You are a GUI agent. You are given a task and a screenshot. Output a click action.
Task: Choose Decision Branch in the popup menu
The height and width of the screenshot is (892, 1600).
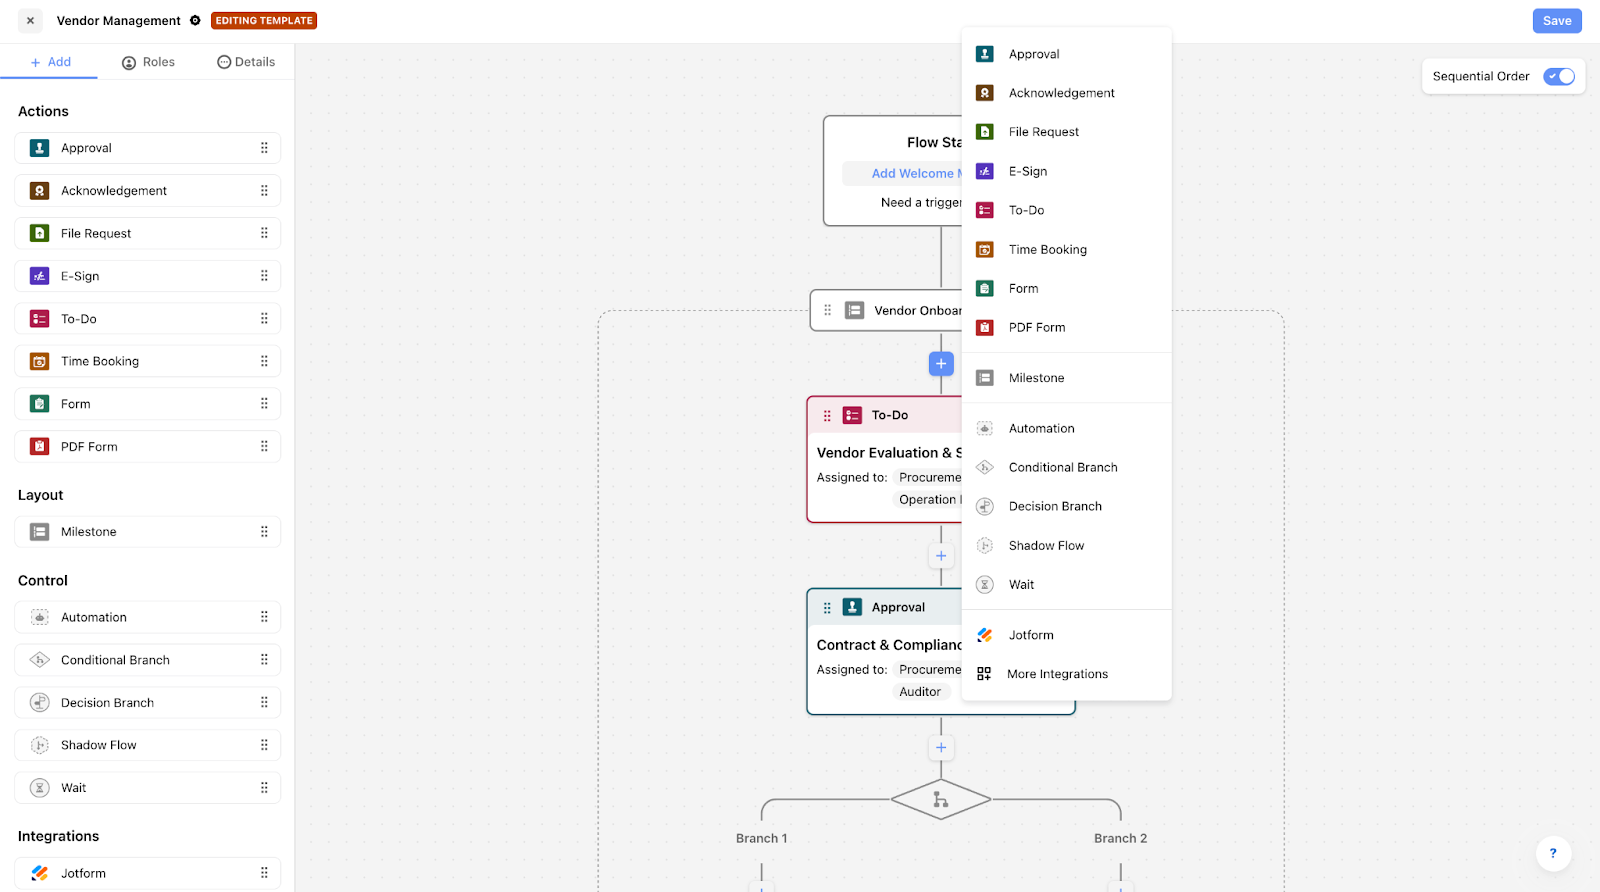[x=1054, y=506]
